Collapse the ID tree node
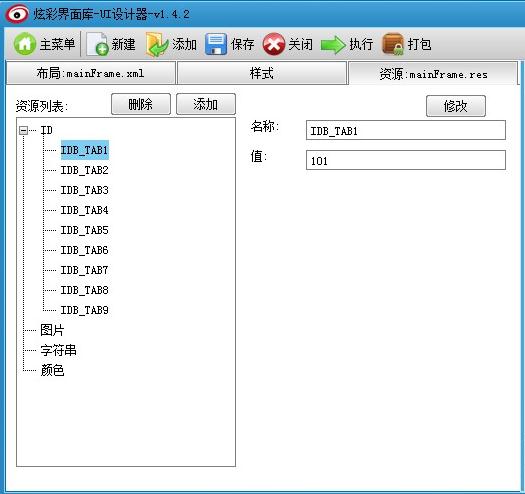Viewport: 525px width, 494px height. 23,130
